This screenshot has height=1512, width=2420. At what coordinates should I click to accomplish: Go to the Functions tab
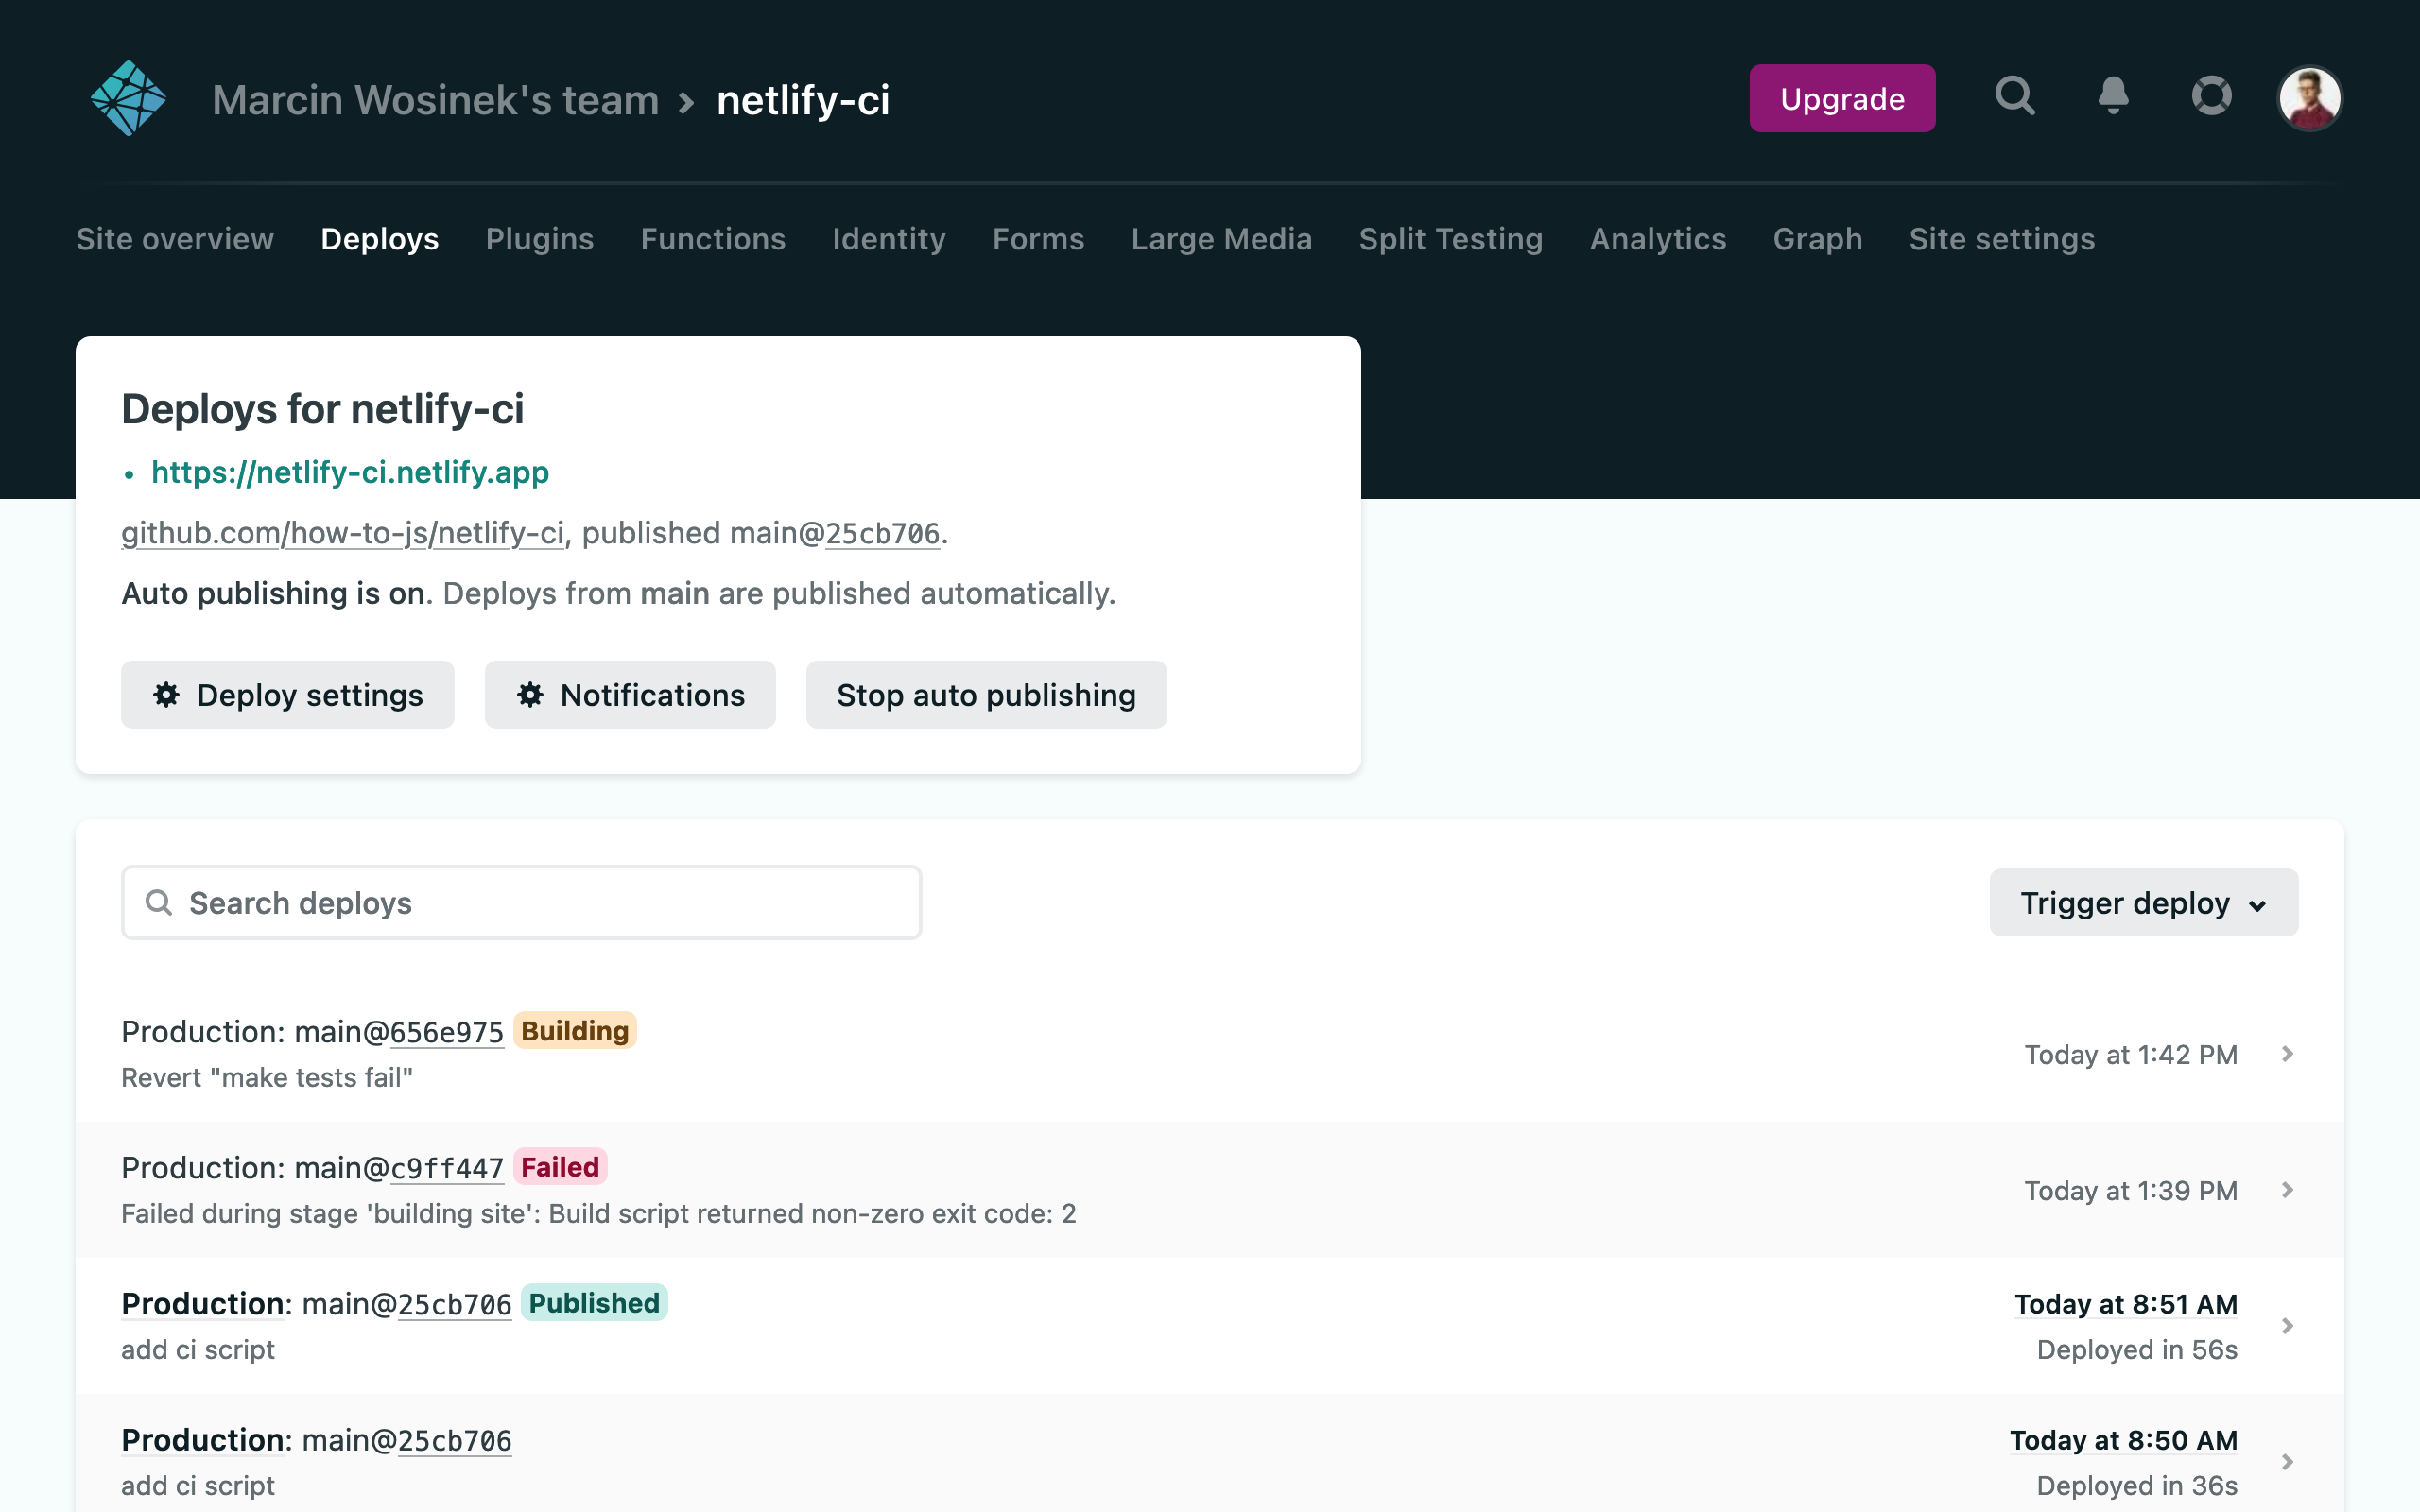pyautogui.click(x=712, y=239)
